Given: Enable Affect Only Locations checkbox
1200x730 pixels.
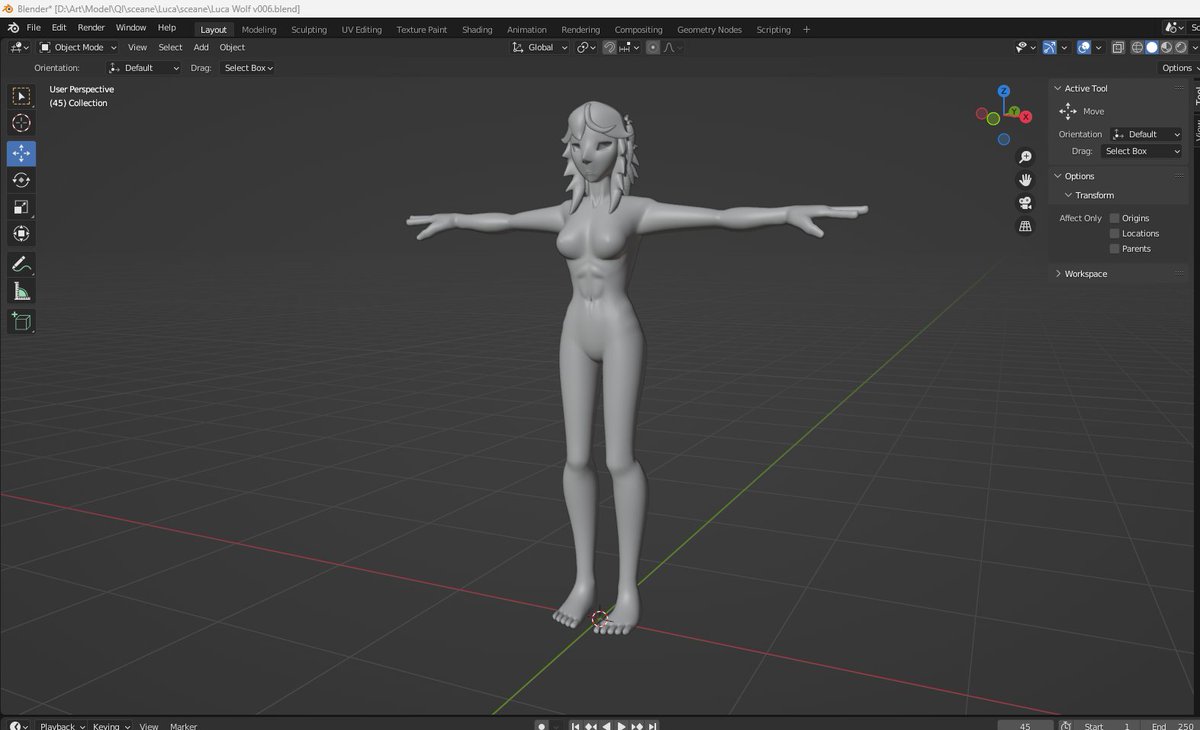Looking at the screenshot, I should click(x=1115, y=233).
